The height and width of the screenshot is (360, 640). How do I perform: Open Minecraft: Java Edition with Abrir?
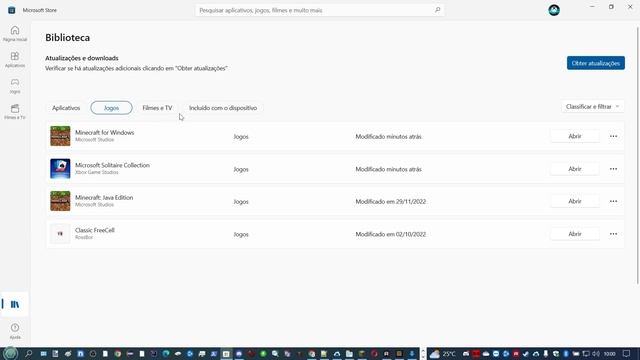[575, 201]
